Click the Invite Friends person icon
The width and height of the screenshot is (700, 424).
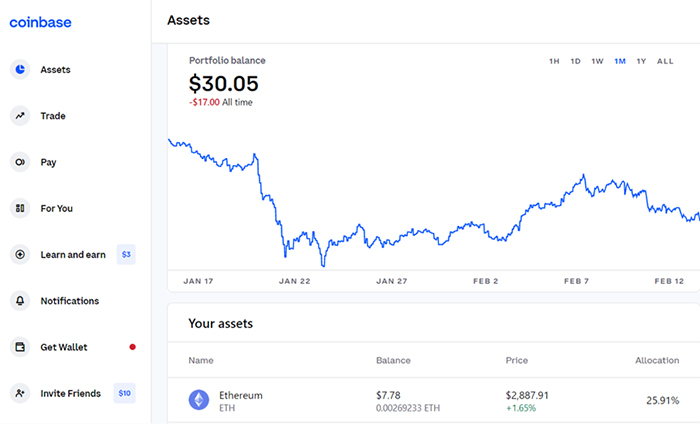(20, 393)
